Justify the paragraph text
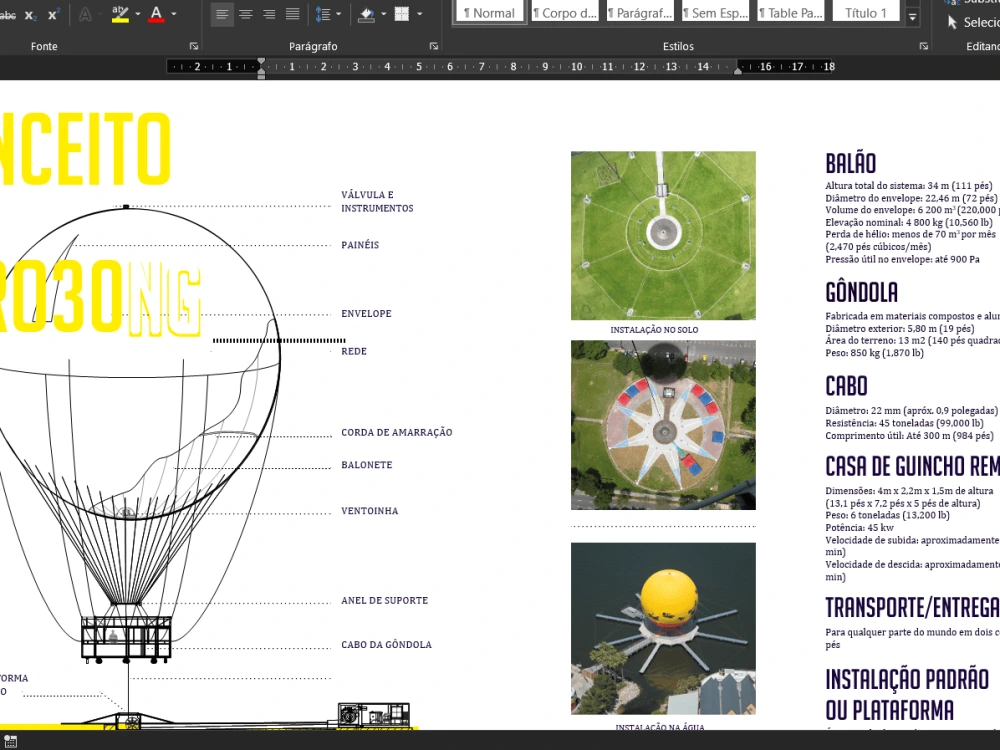Image resolution: width=1000 pixels, height=750 pixels. pos(293,14)
